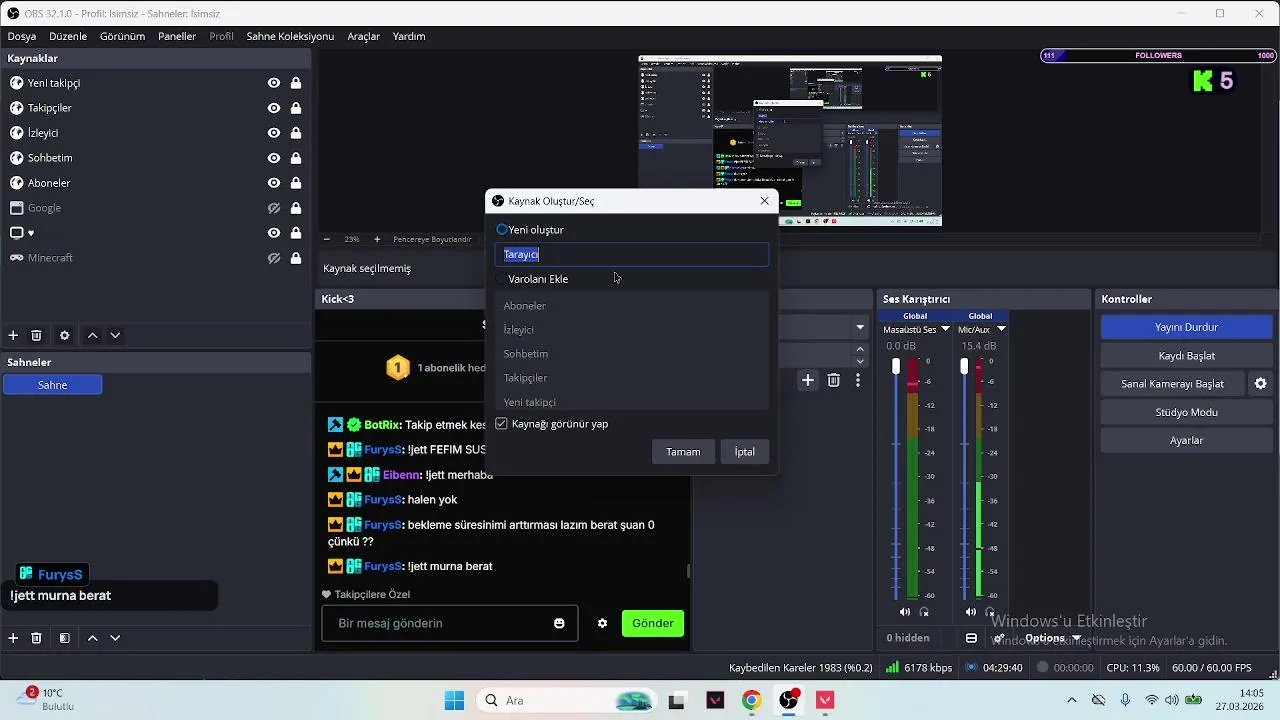Click the lock icon on the Takipçiler source
Screen dimensions: 1280x720
pos(296,108)
